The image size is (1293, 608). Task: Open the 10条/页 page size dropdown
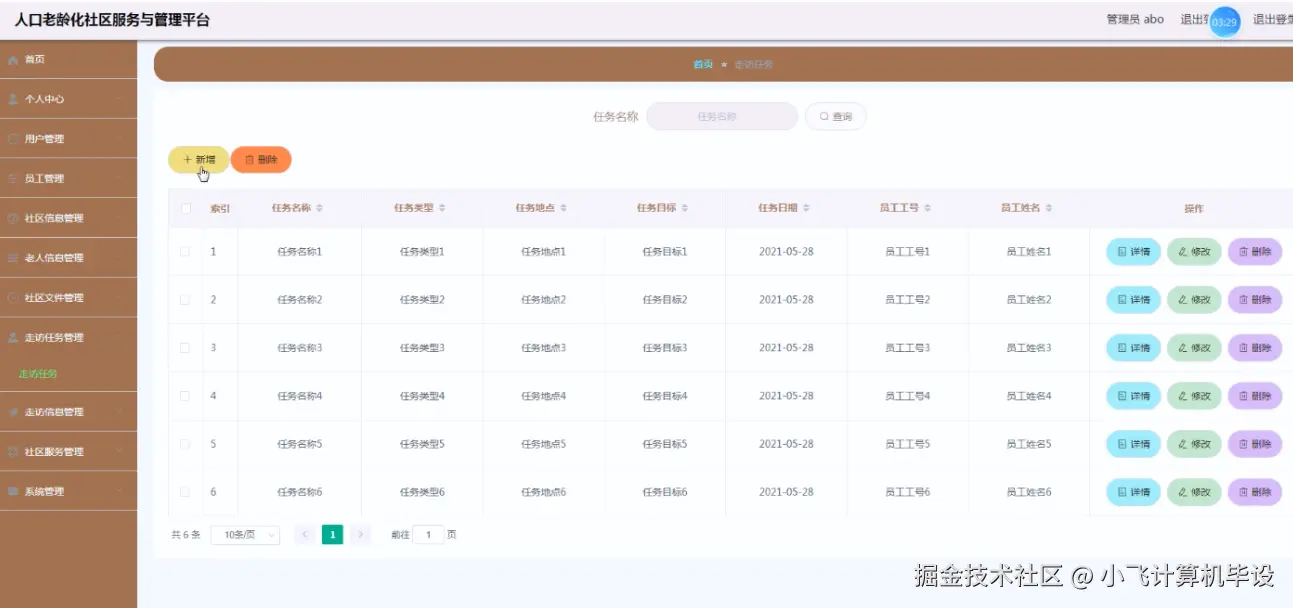coord(245,535)
